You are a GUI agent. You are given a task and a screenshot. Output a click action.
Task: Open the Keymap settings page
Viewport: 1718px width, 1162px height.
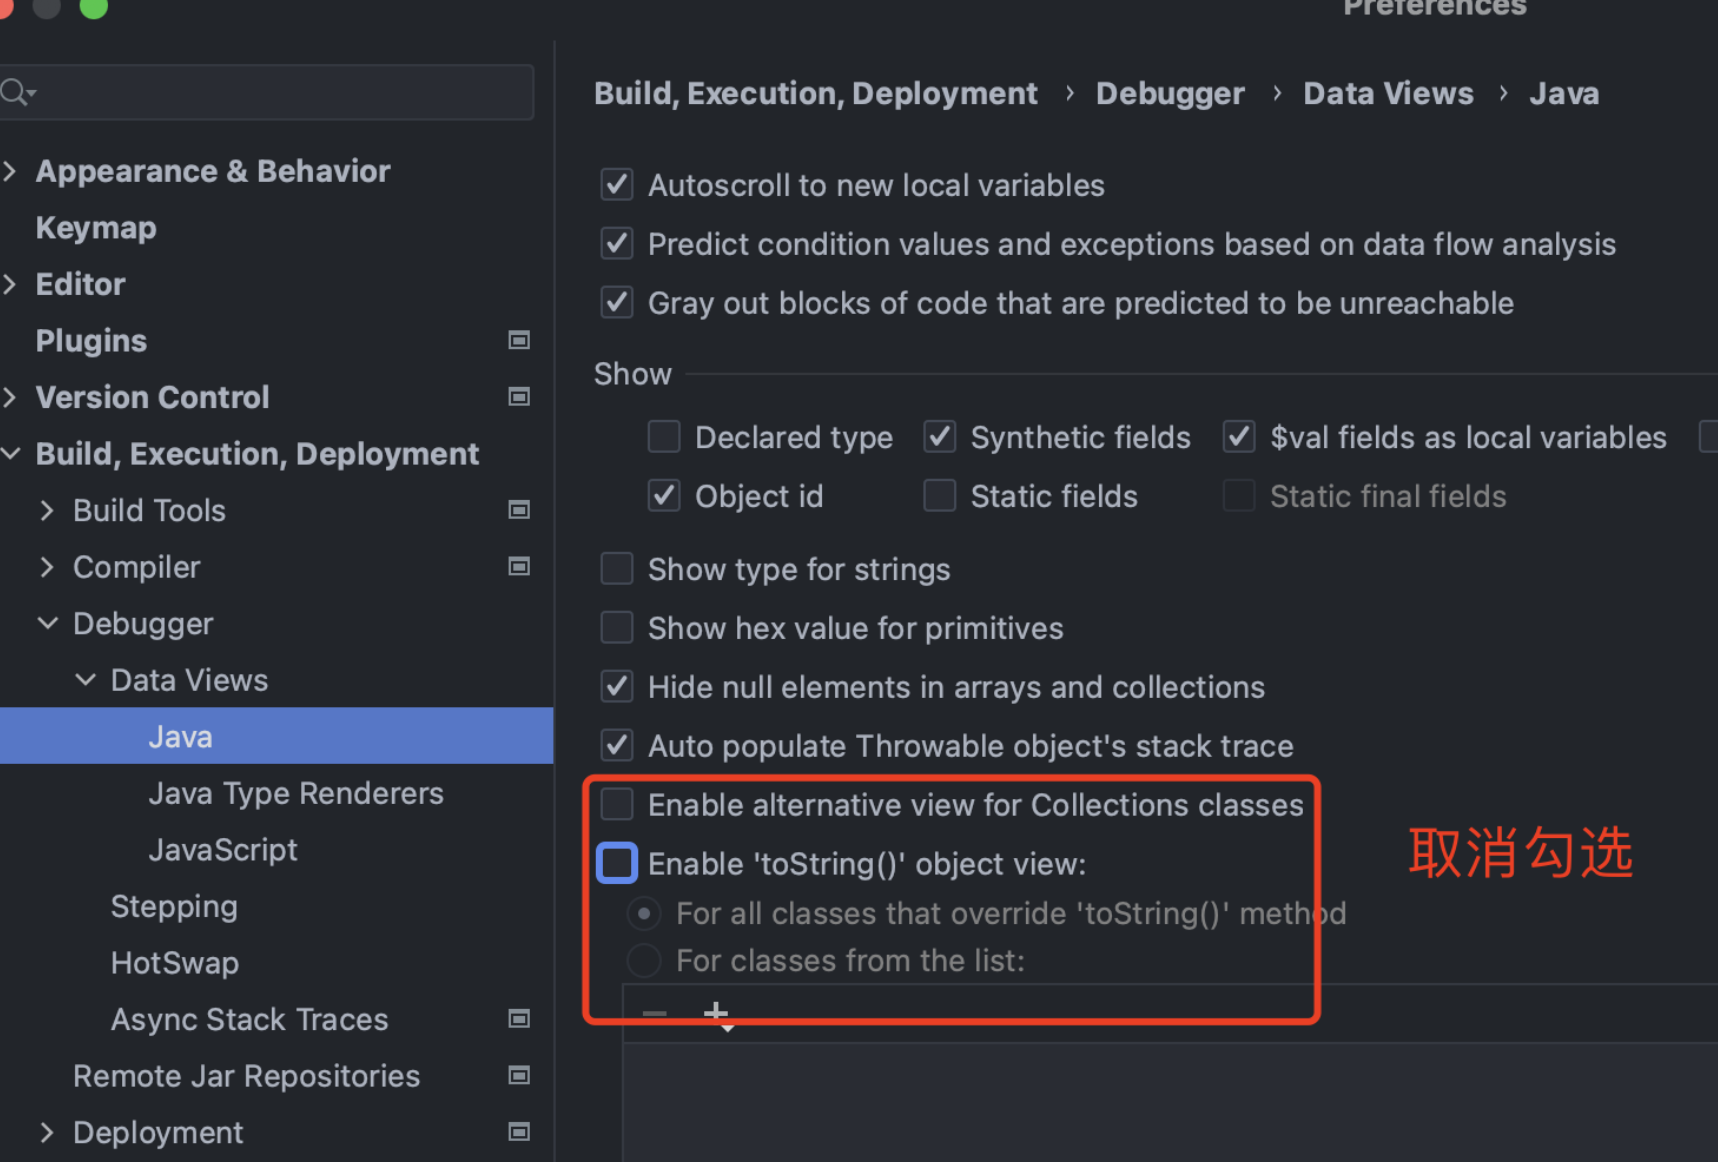(x=96, y=228)
